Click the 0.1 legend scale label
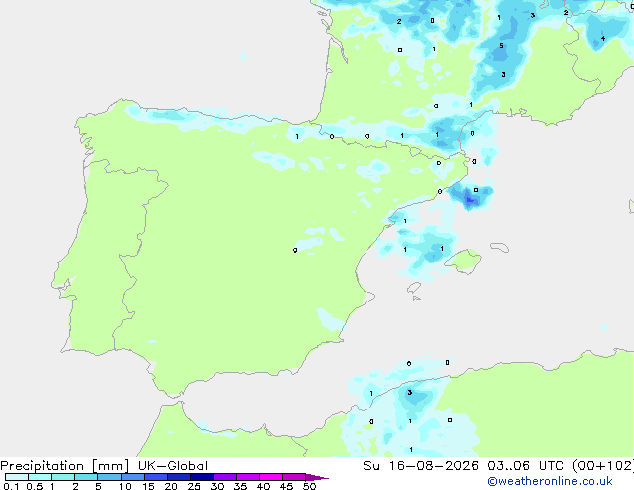 [x=11, y=486]
